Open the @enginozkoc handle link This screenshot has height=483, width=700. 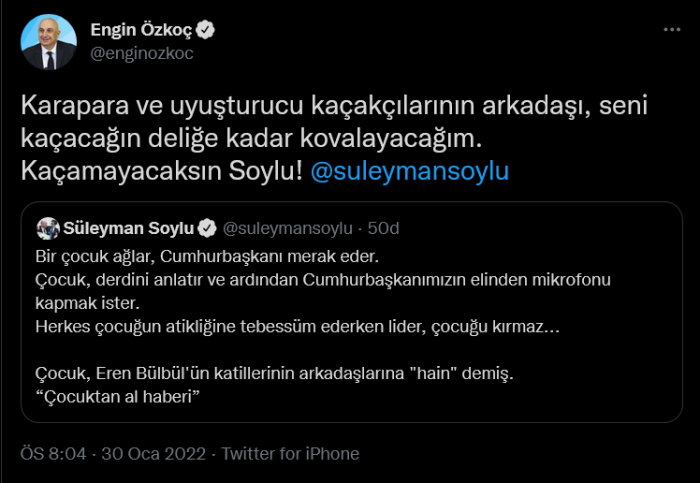point(142,53)
